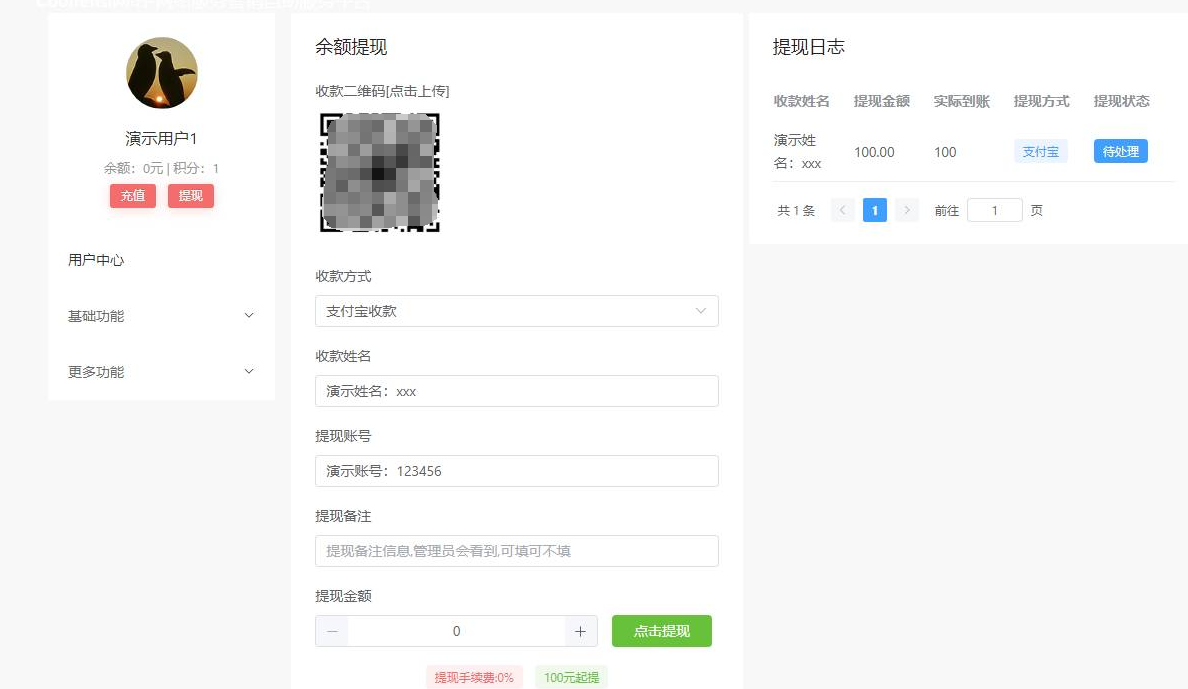The image size is (1188, 689).
Task: Click the 支付宝 tag in the withdrawal log
Action: coord(1040,152)
